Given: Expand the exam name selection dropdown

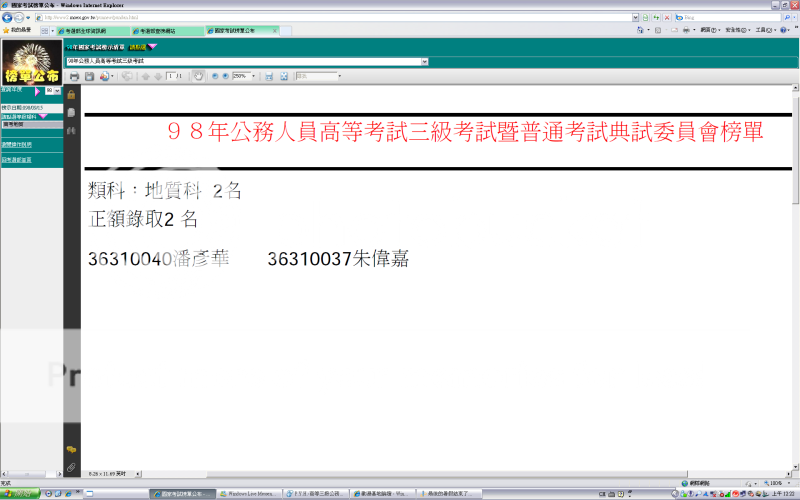Looking at the screenshot, I should coord(425,62).
